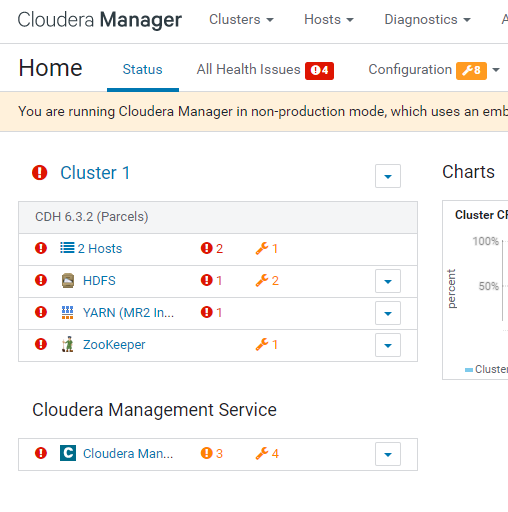The image size is (508, 512).
Task: Open the Clusters menu
Action: click(241, 20)
